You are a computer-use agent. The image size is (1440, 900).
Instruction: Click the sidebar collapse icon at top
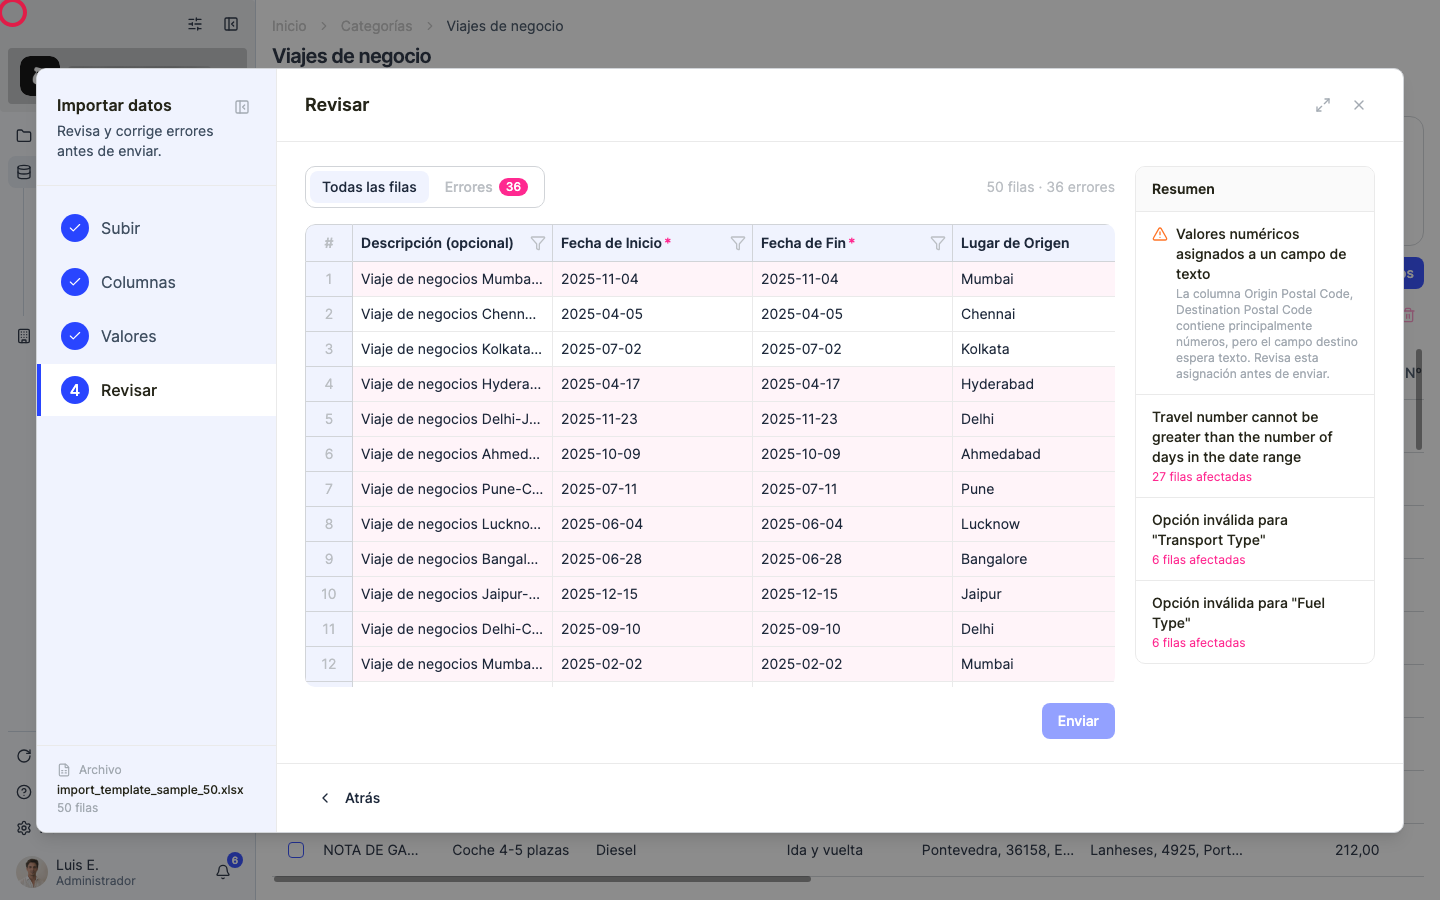click(231, 24)
